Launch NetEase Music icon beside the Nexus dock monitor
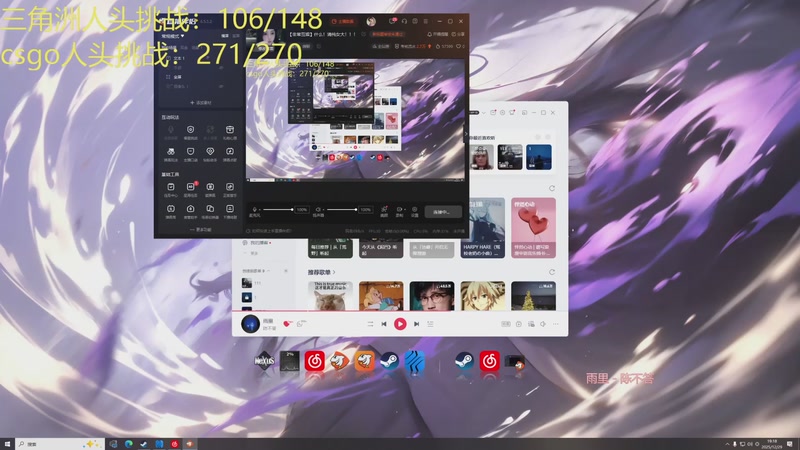Screen dimensions: 800x450 (x=314, y=361)
